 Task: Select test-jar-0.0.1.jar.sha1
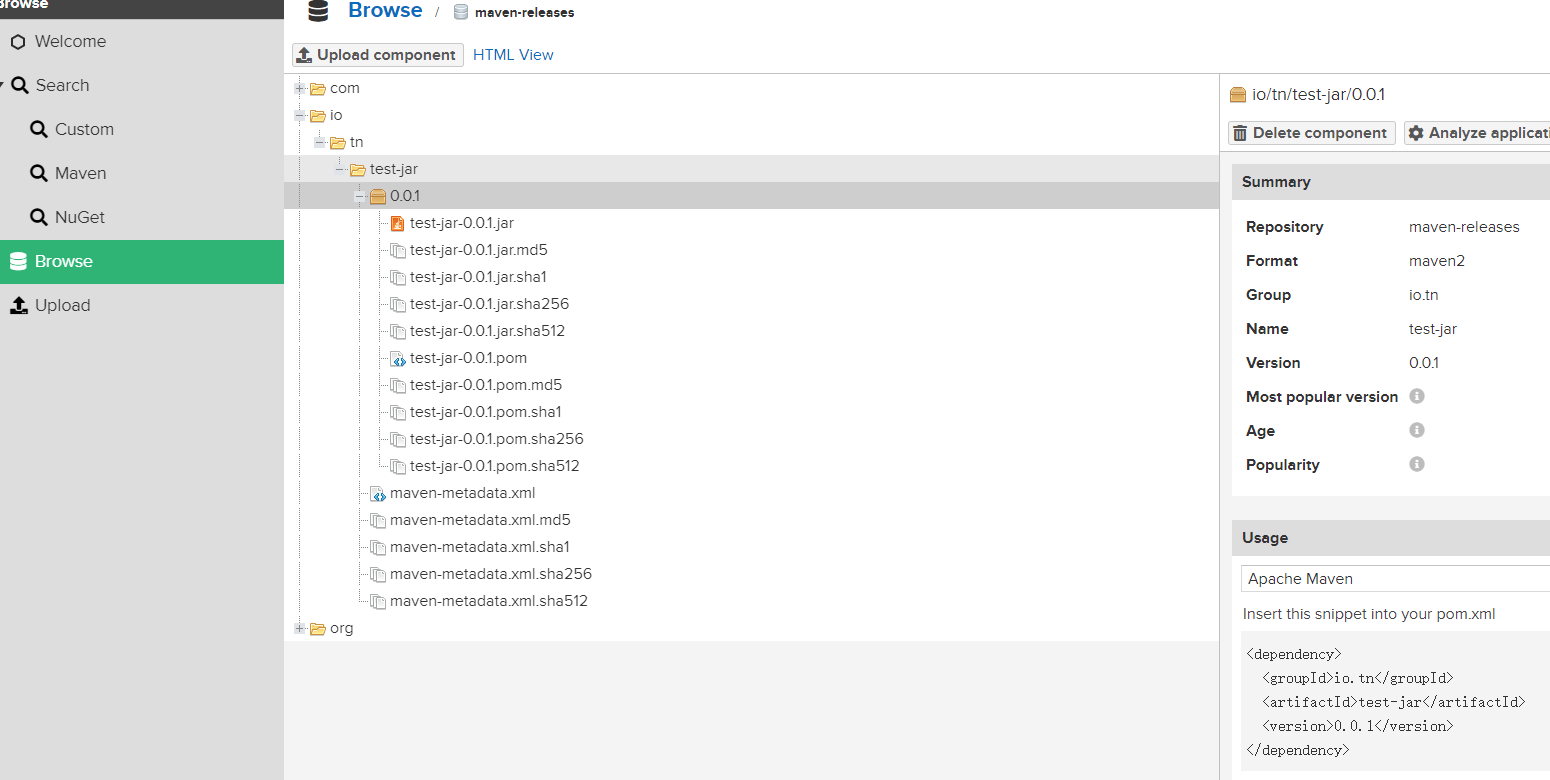[x=478, y=277]
